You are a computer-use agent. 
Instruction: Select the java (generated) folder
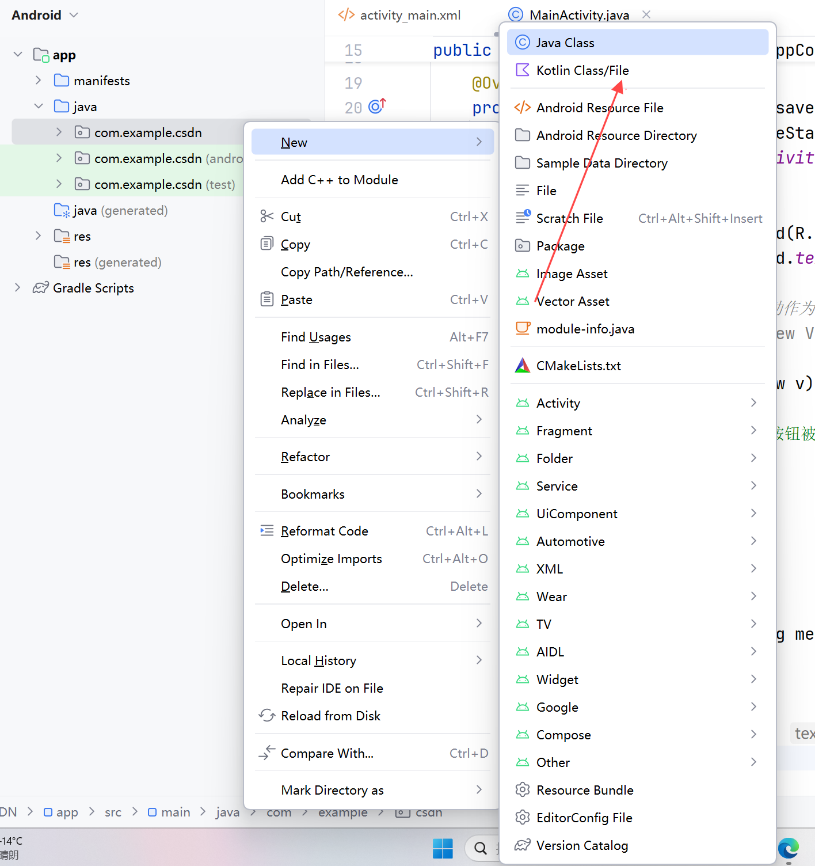click(x=110, y=210)
